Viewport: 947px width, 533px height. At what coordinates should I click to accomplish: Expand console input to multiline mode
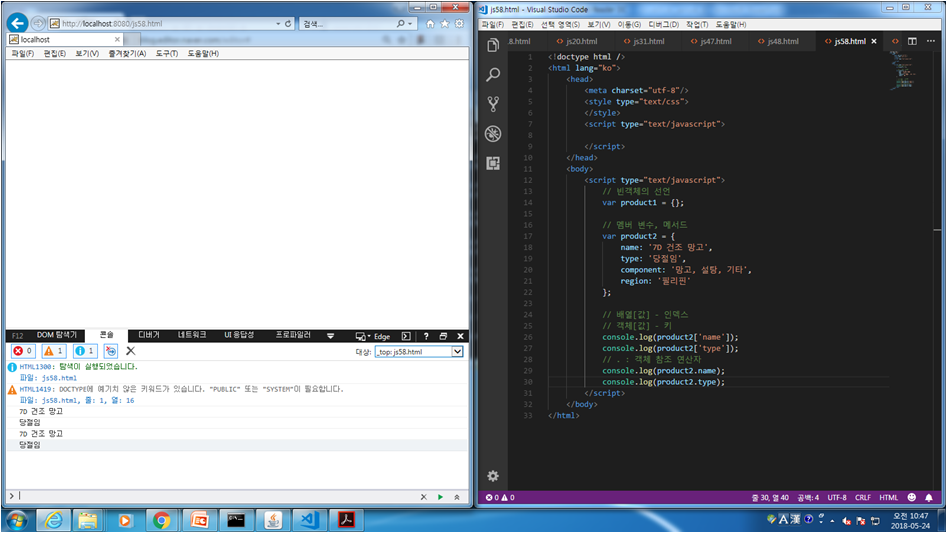(x=457, y=497)
